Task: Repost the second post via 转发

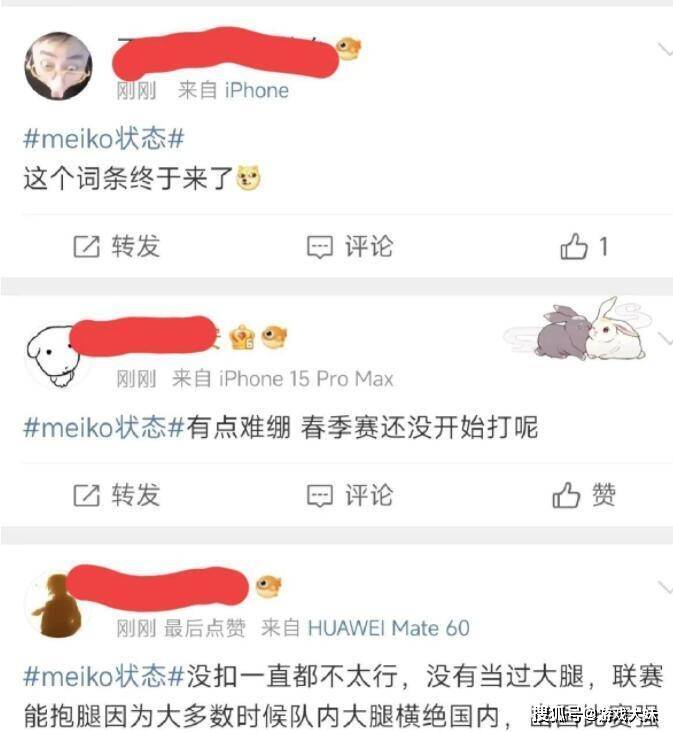Action: (x=117, y=495)
